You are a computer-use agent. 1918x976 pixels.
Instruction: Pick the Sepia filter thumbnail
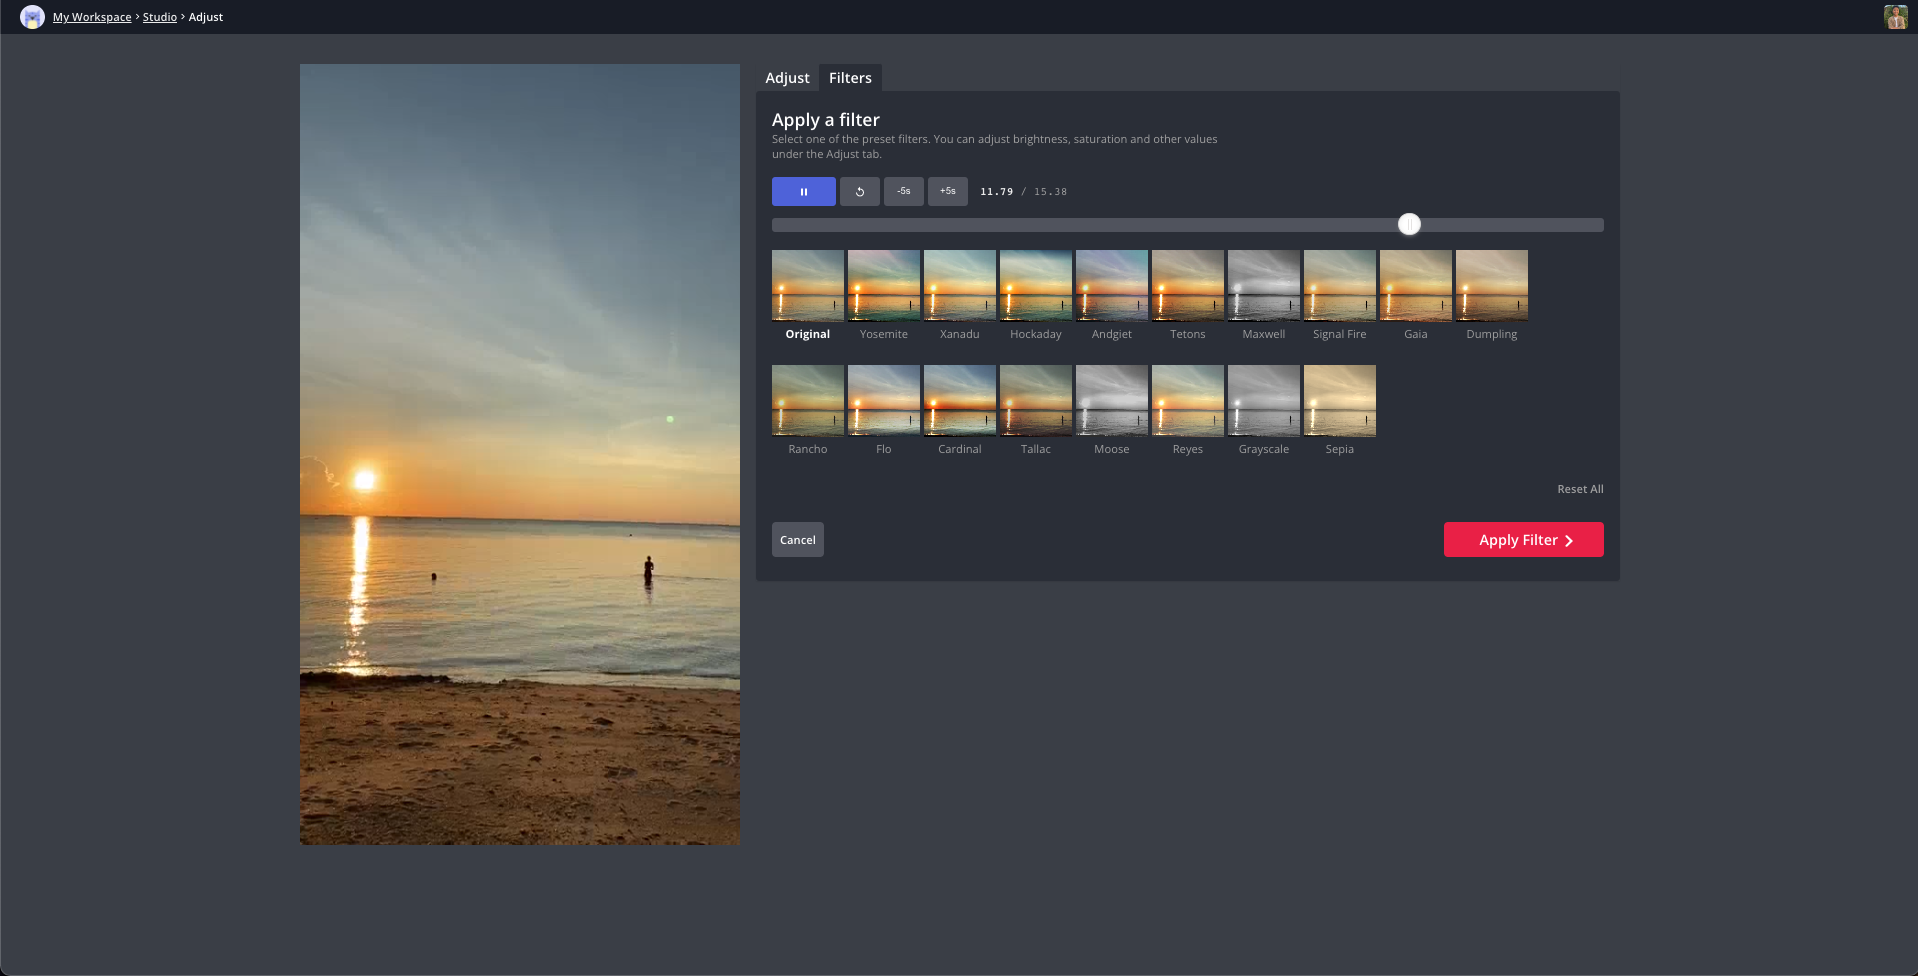click(1339, 401)
